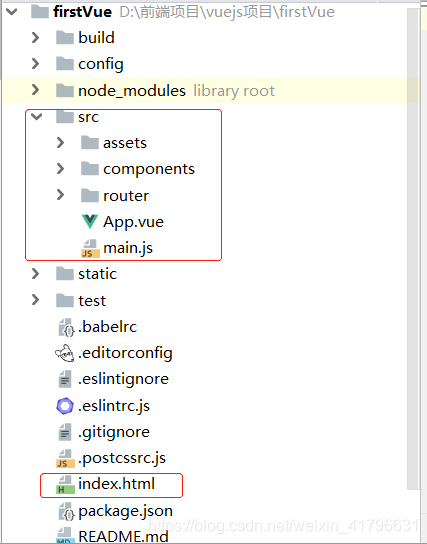Screen dimensions: 427x544
Task: Click the HTML file icon of index.html
Action: (x=66, y=485)
